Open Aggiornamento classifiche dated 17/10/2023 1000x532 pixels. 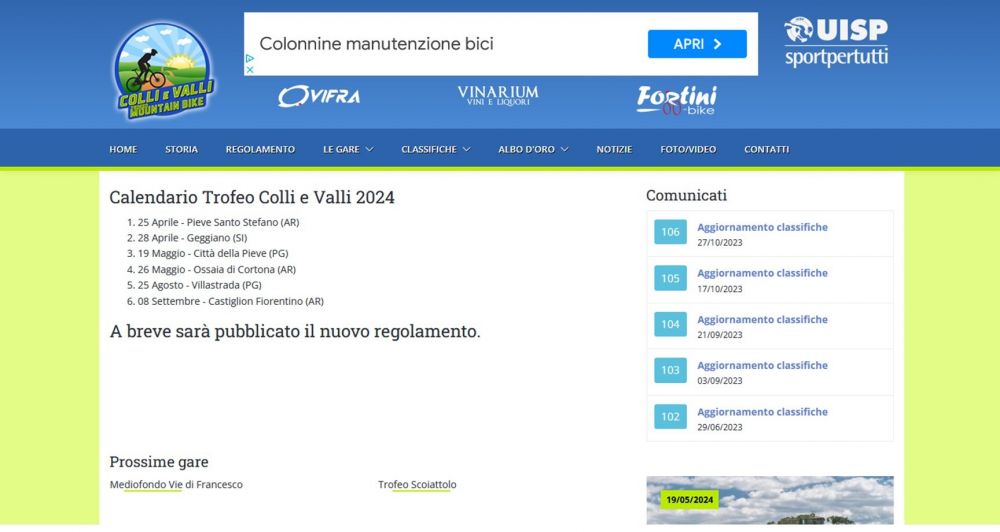pyautogui.click(x=762, y=273)
